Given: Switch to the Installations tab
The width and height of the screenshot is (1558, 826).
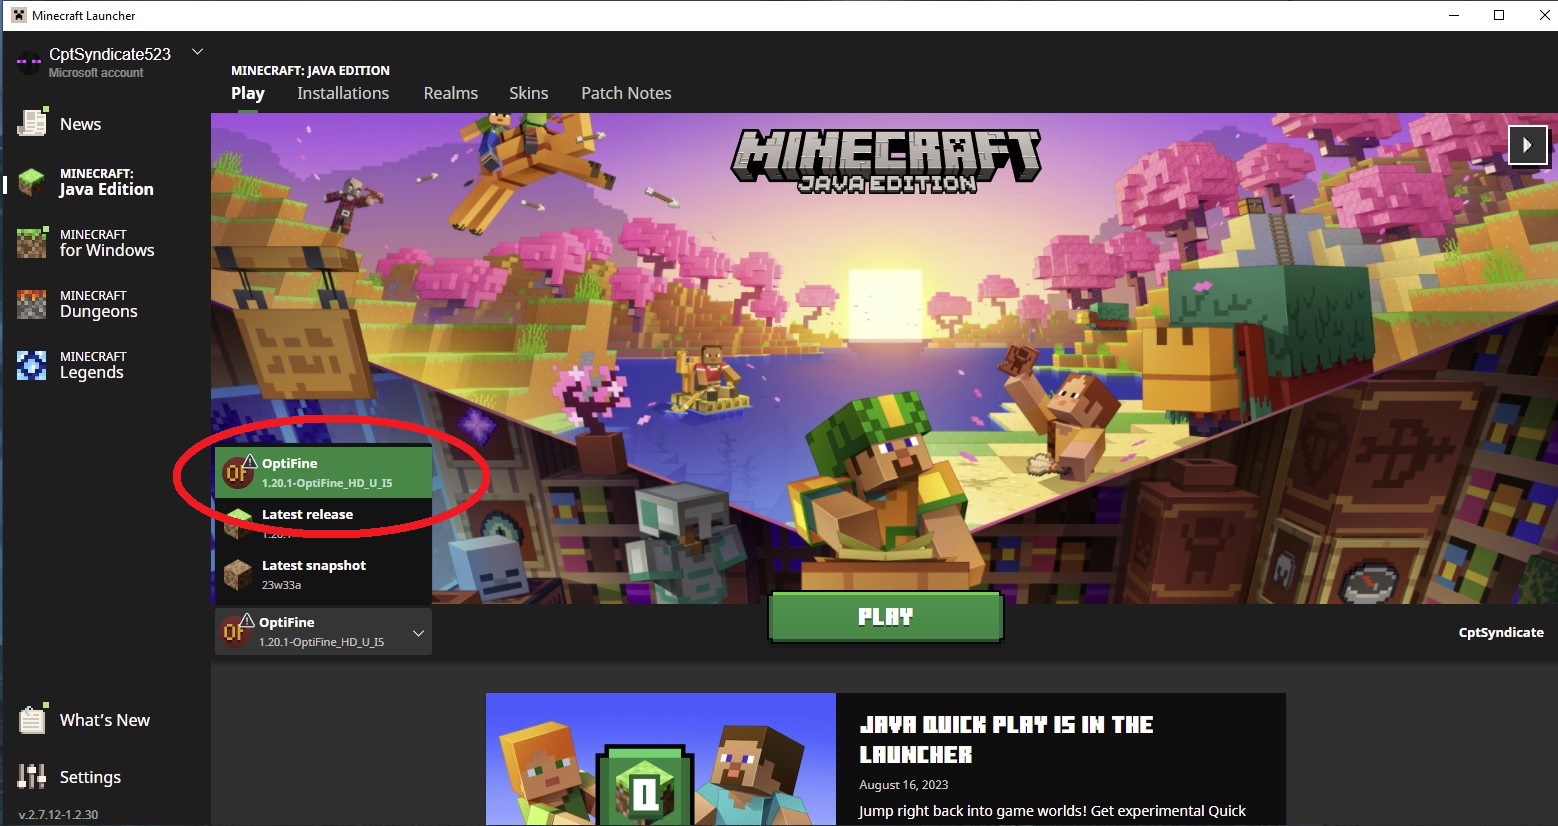Looking at the screenshot, I should [342, 93].
